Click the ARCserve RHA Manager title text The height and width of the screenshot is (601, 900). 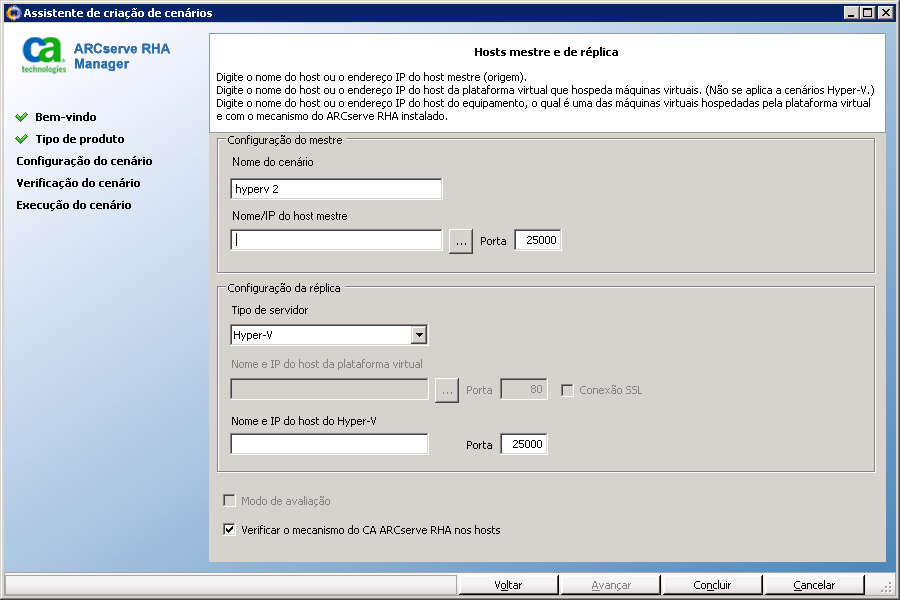(x=122, y=56)
